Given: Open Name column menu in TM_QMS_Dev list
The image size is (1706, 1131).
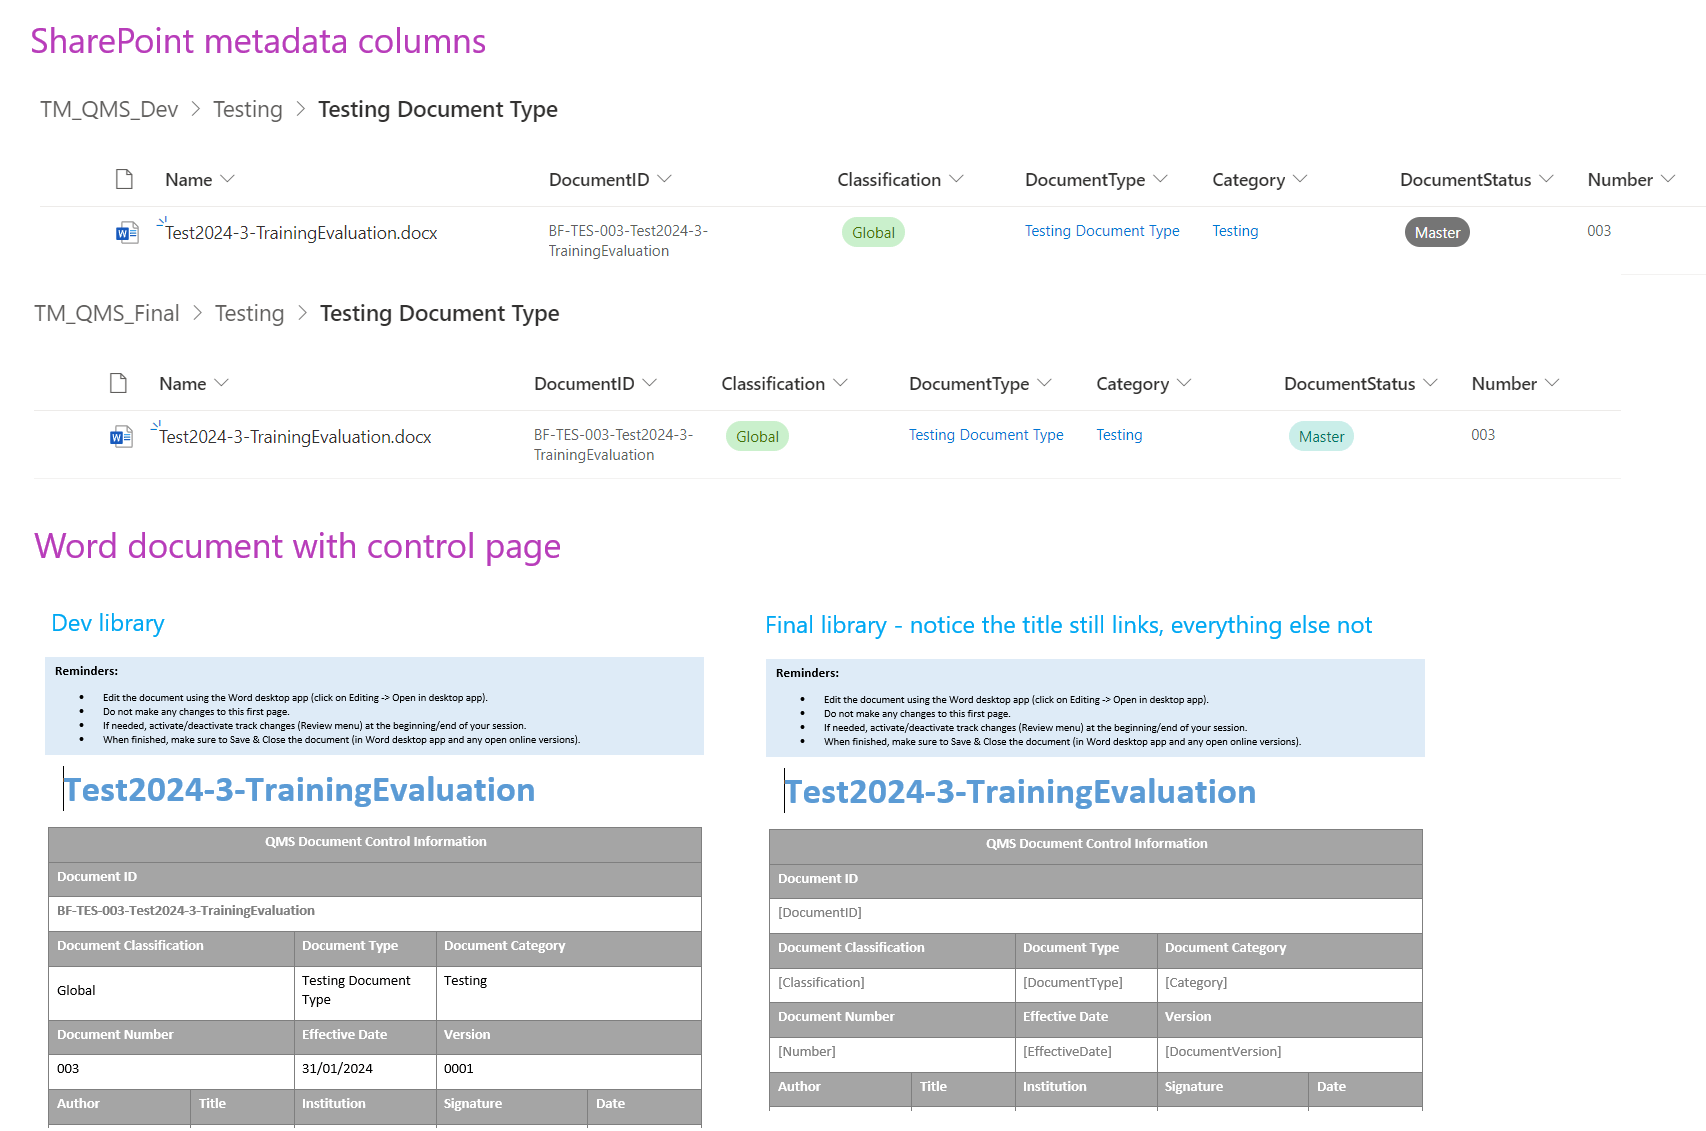Looking at the screenshot, I should 227,179.
